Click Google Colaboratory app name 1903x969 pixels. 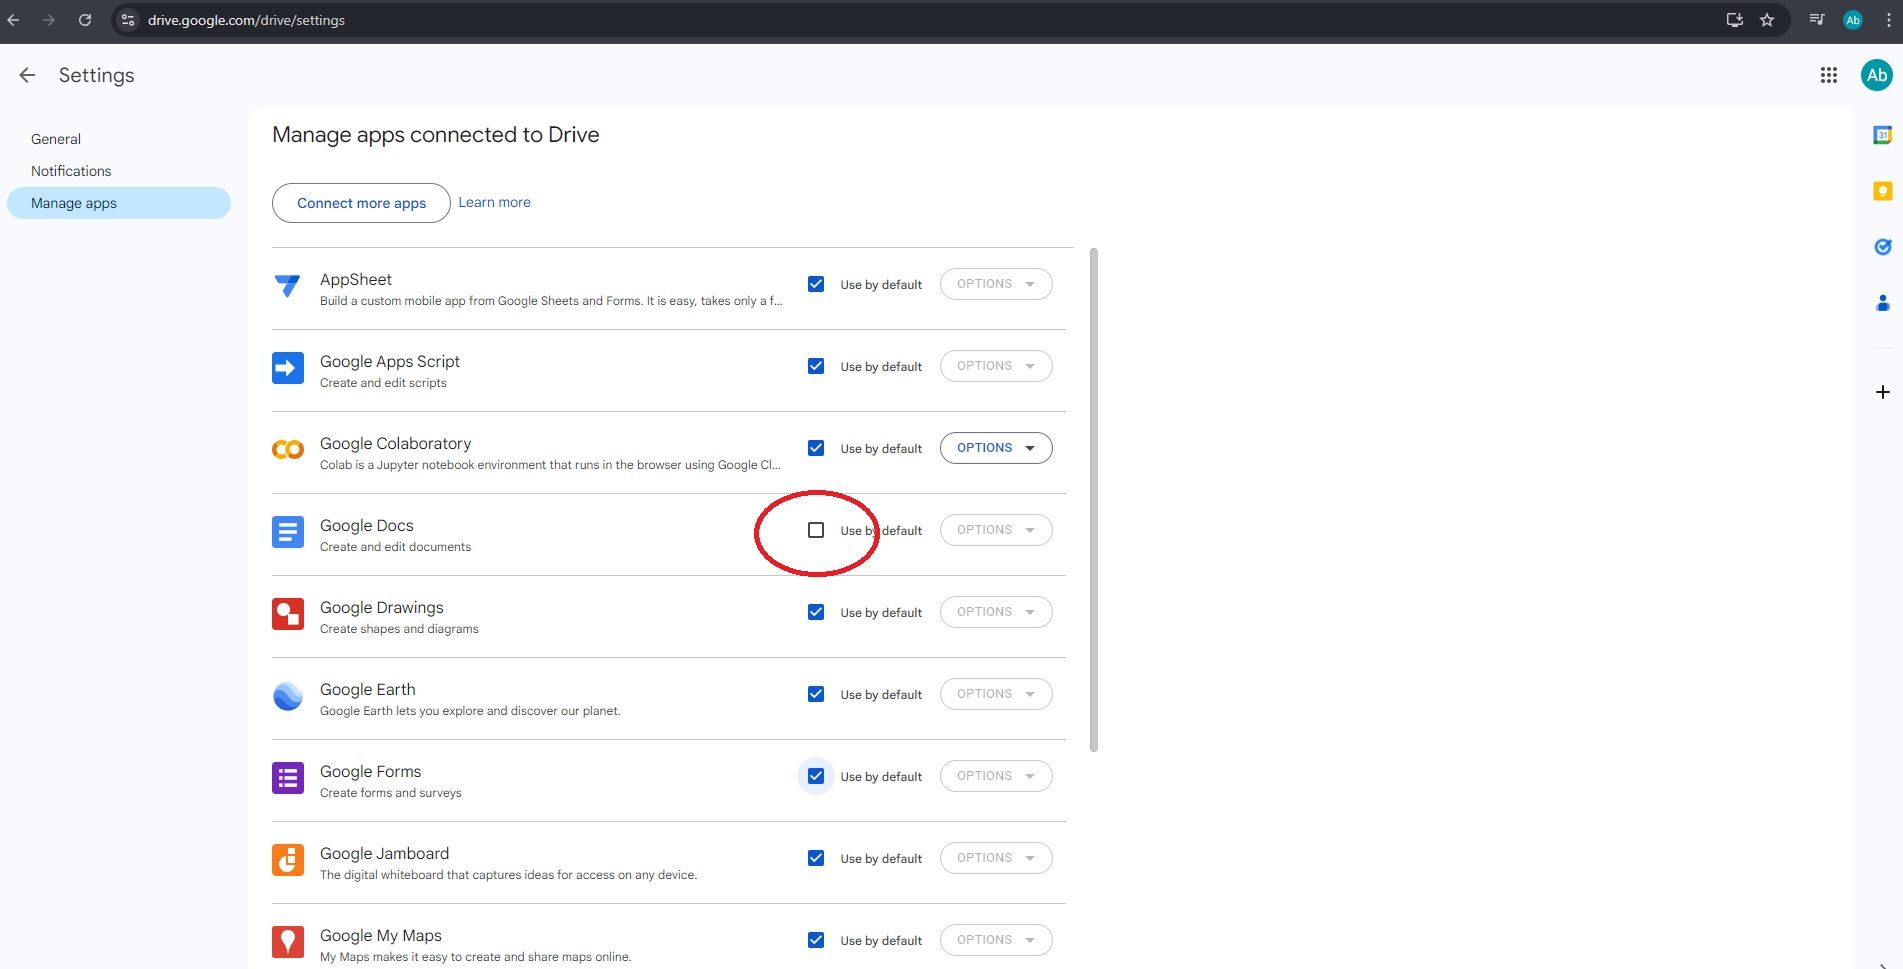coord(395,443)
